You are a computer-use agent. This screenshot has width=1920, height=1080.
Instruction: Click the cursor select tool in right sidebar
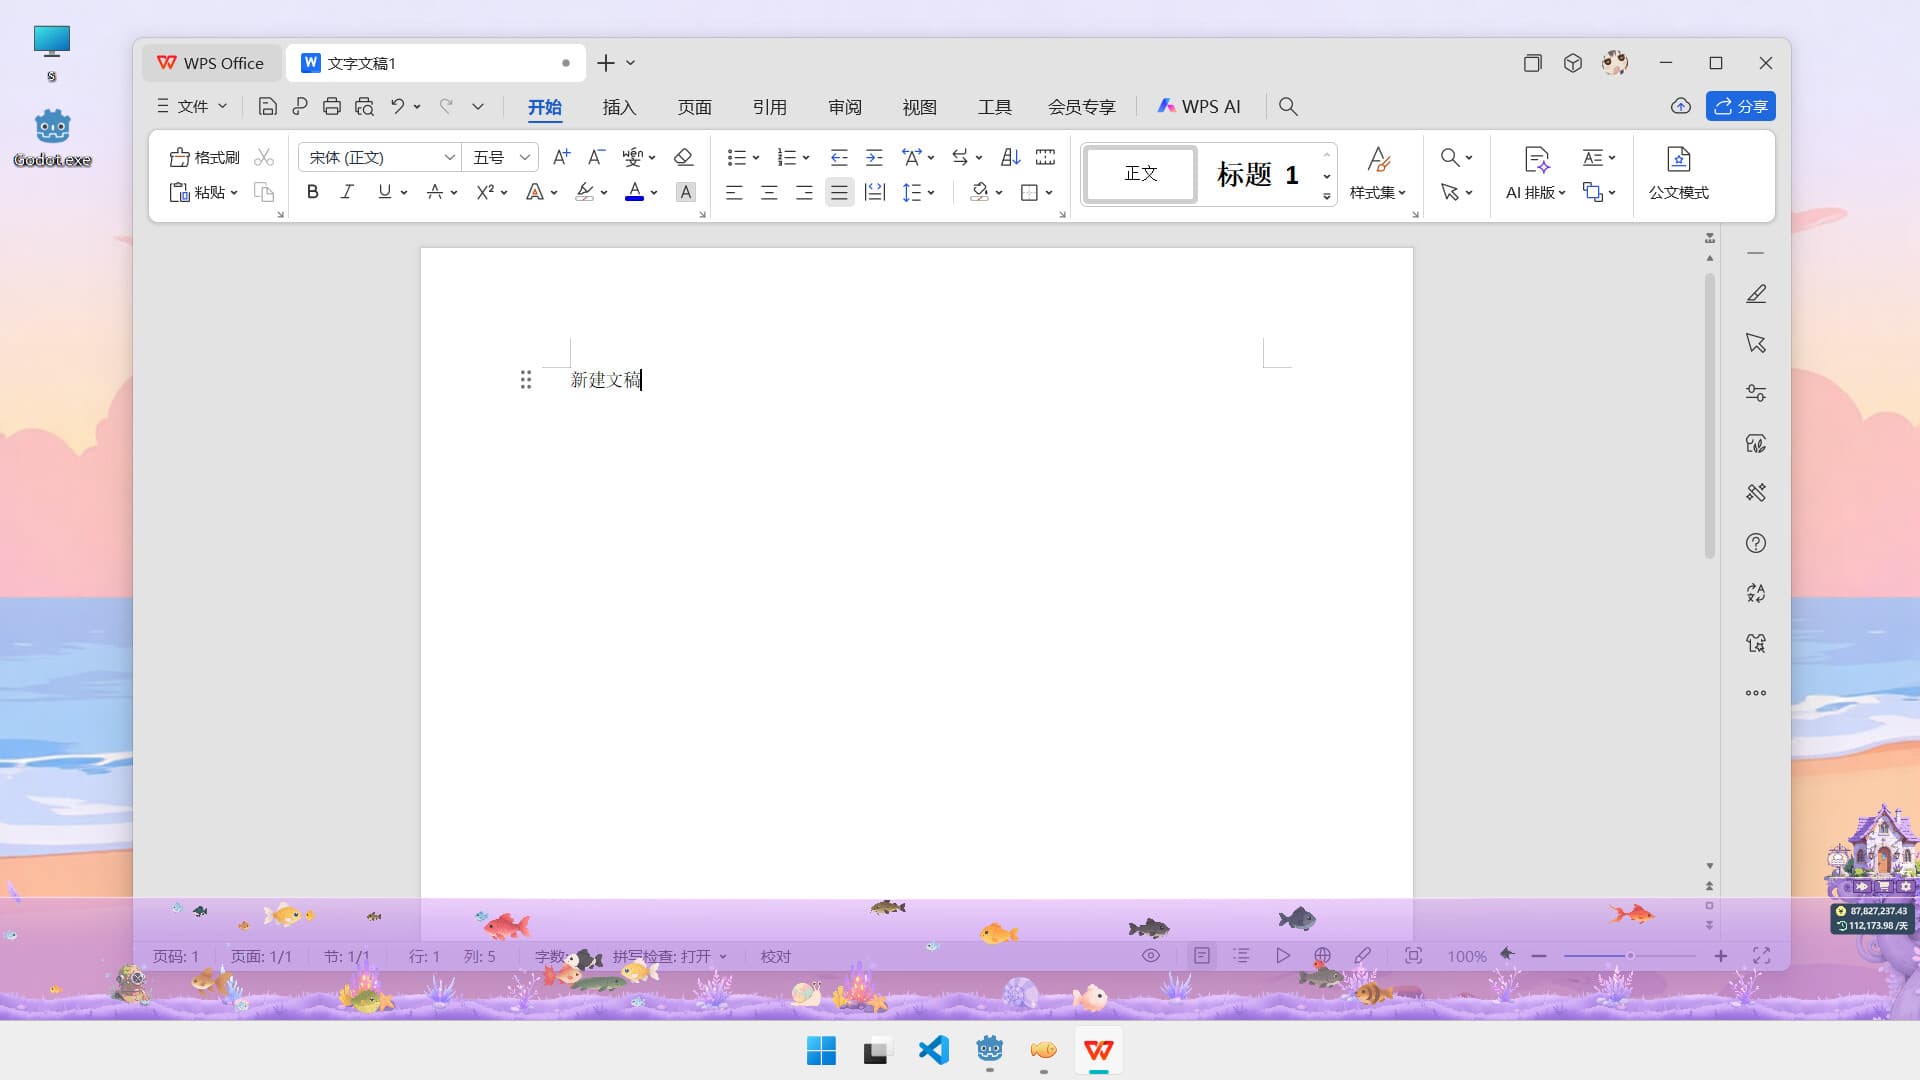click(x=1755, y=343)
